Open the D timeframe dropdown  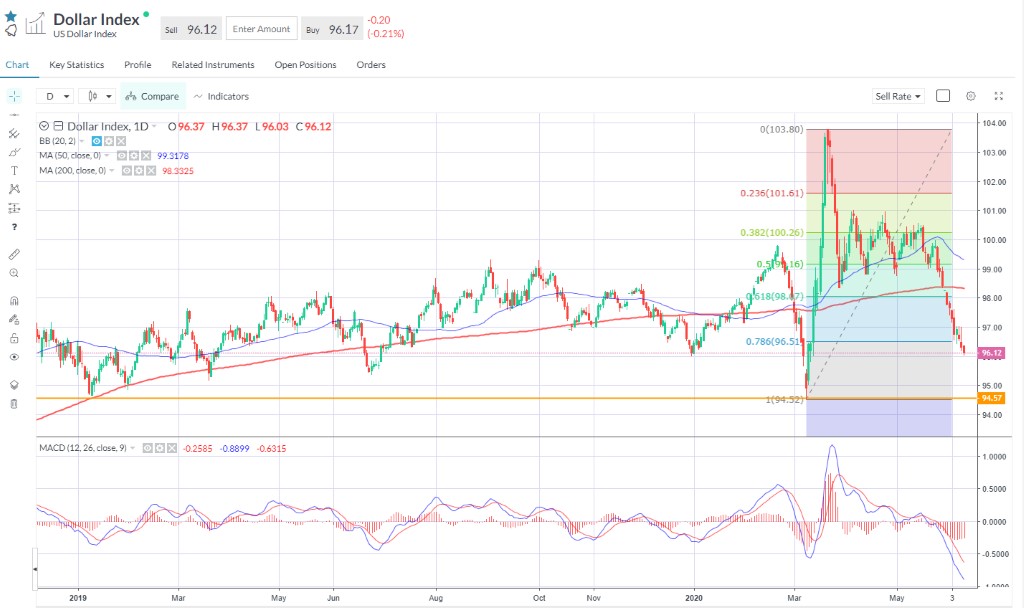coord(56,96)
